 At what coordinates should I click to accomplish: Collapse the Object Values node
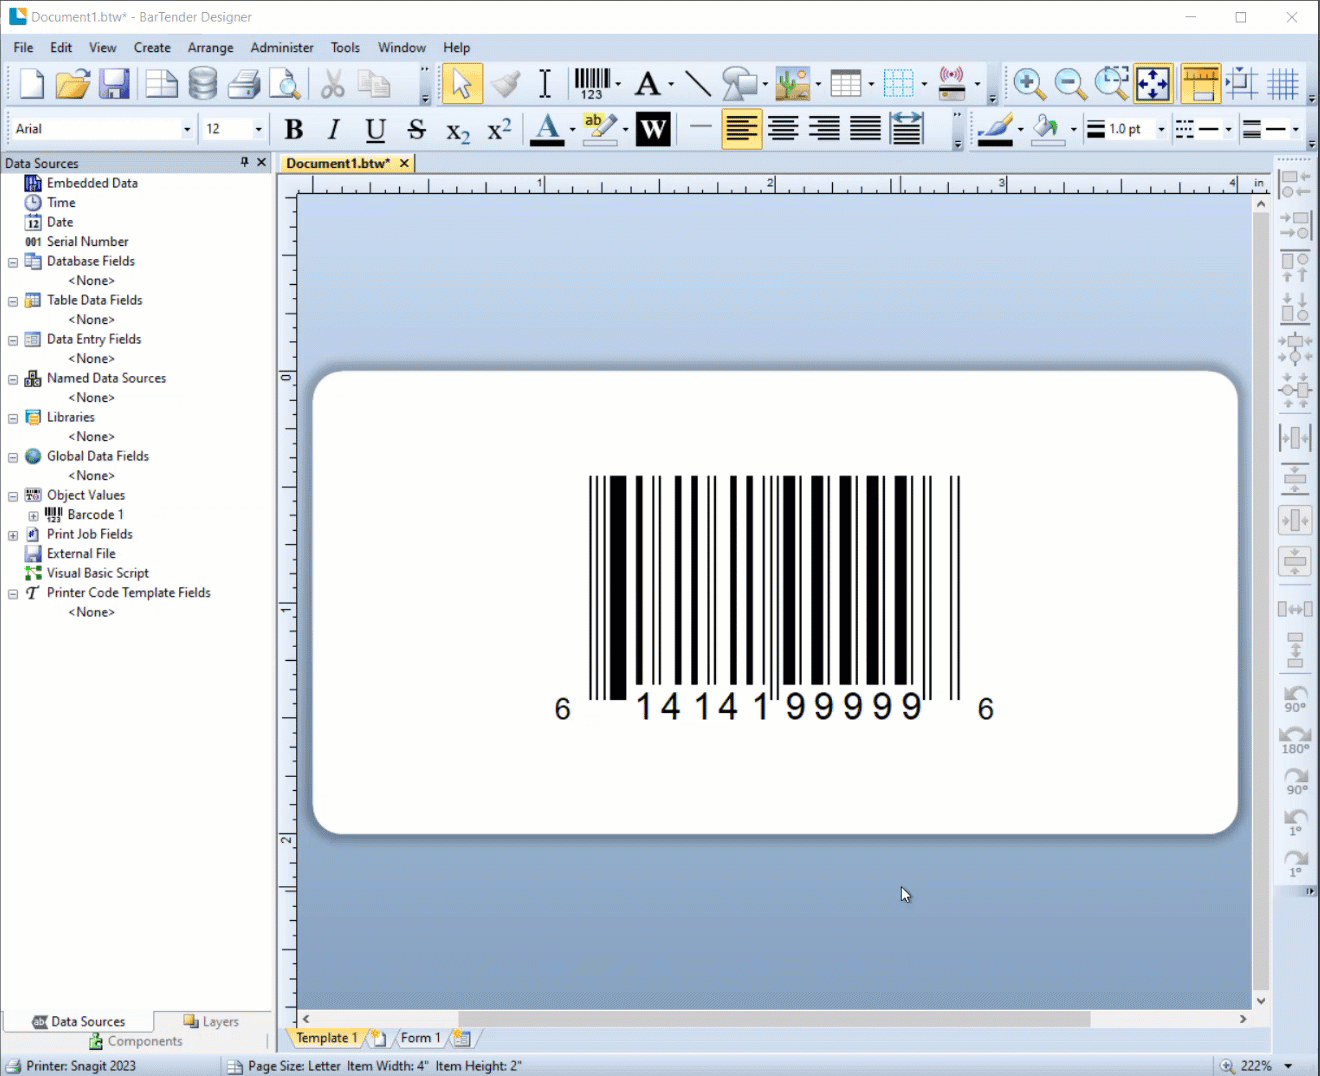(13, 496)
